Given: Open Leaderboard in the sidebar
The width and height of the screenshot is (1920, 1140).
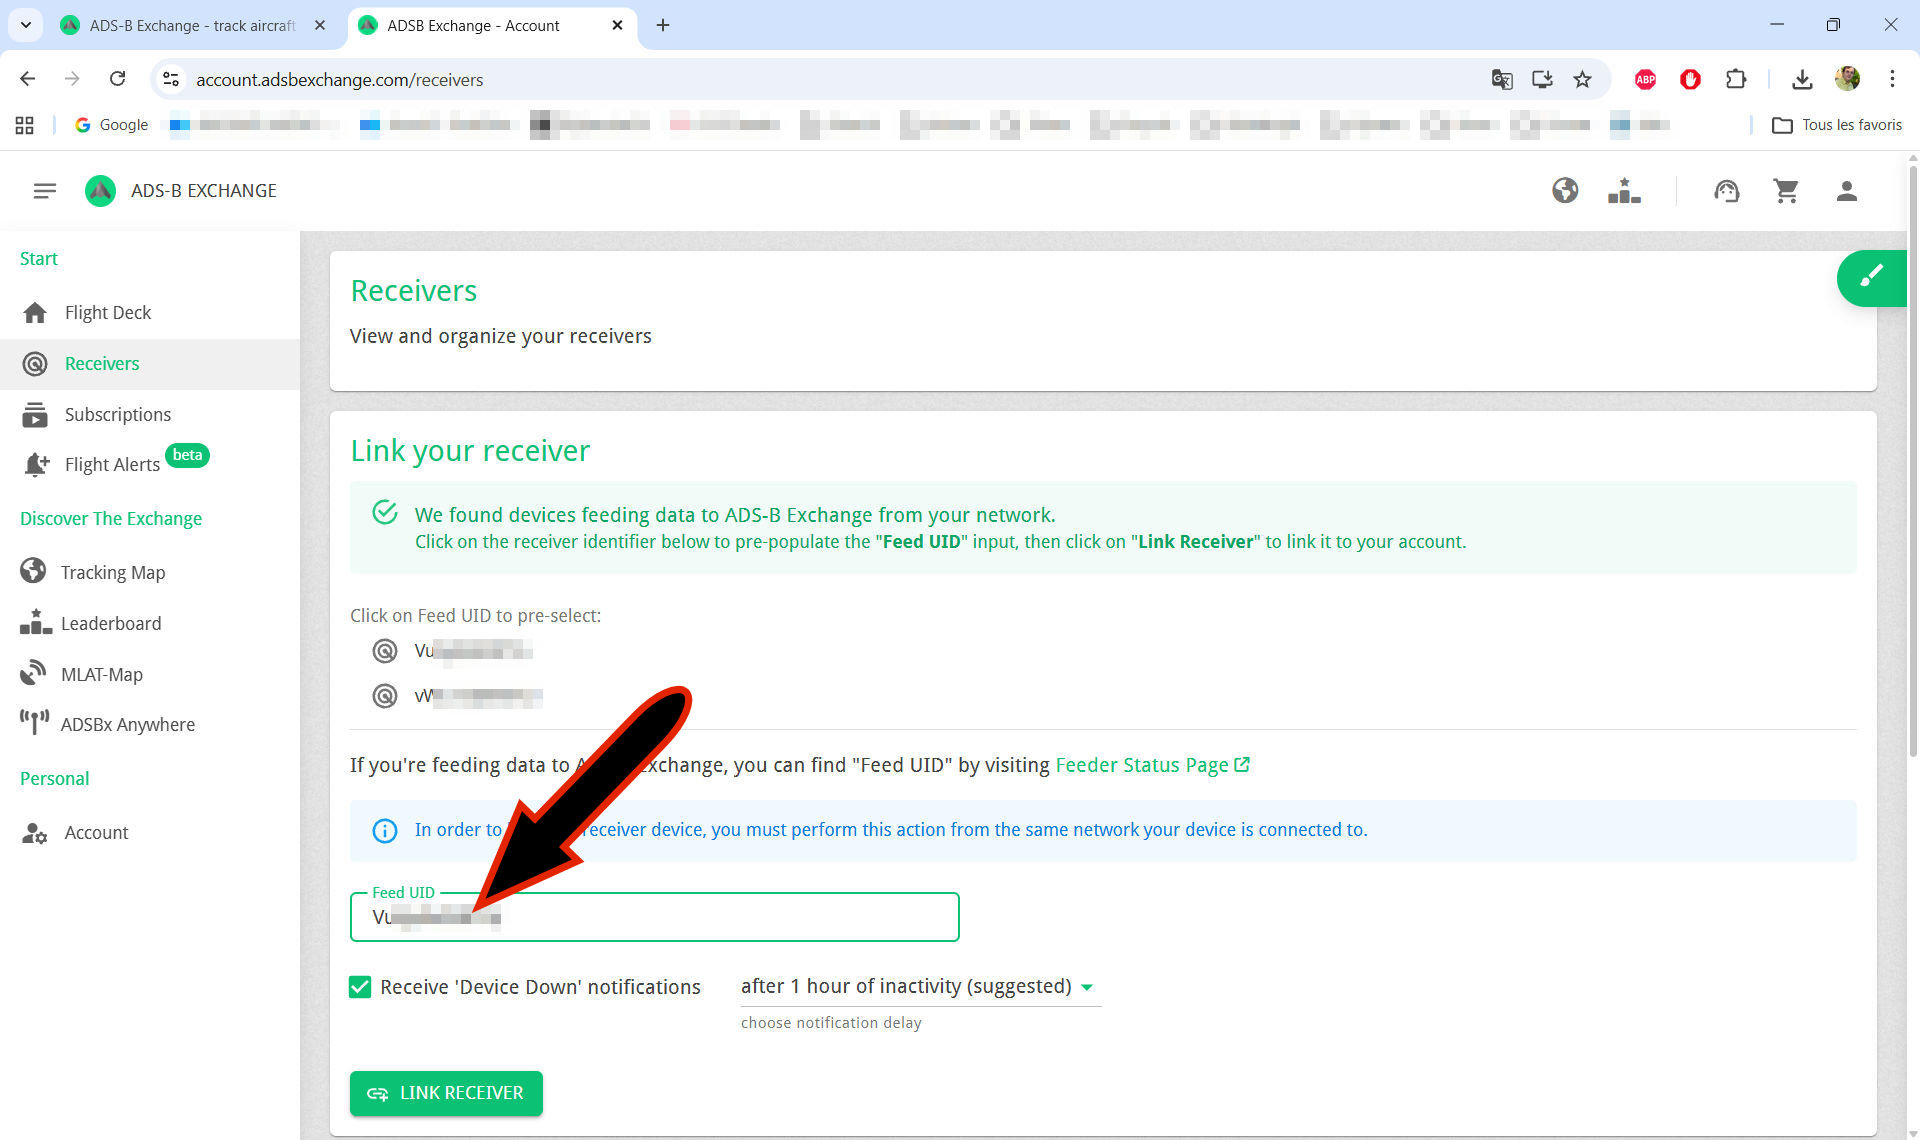Looking at the screenshot, I should (x=150, y=623).
